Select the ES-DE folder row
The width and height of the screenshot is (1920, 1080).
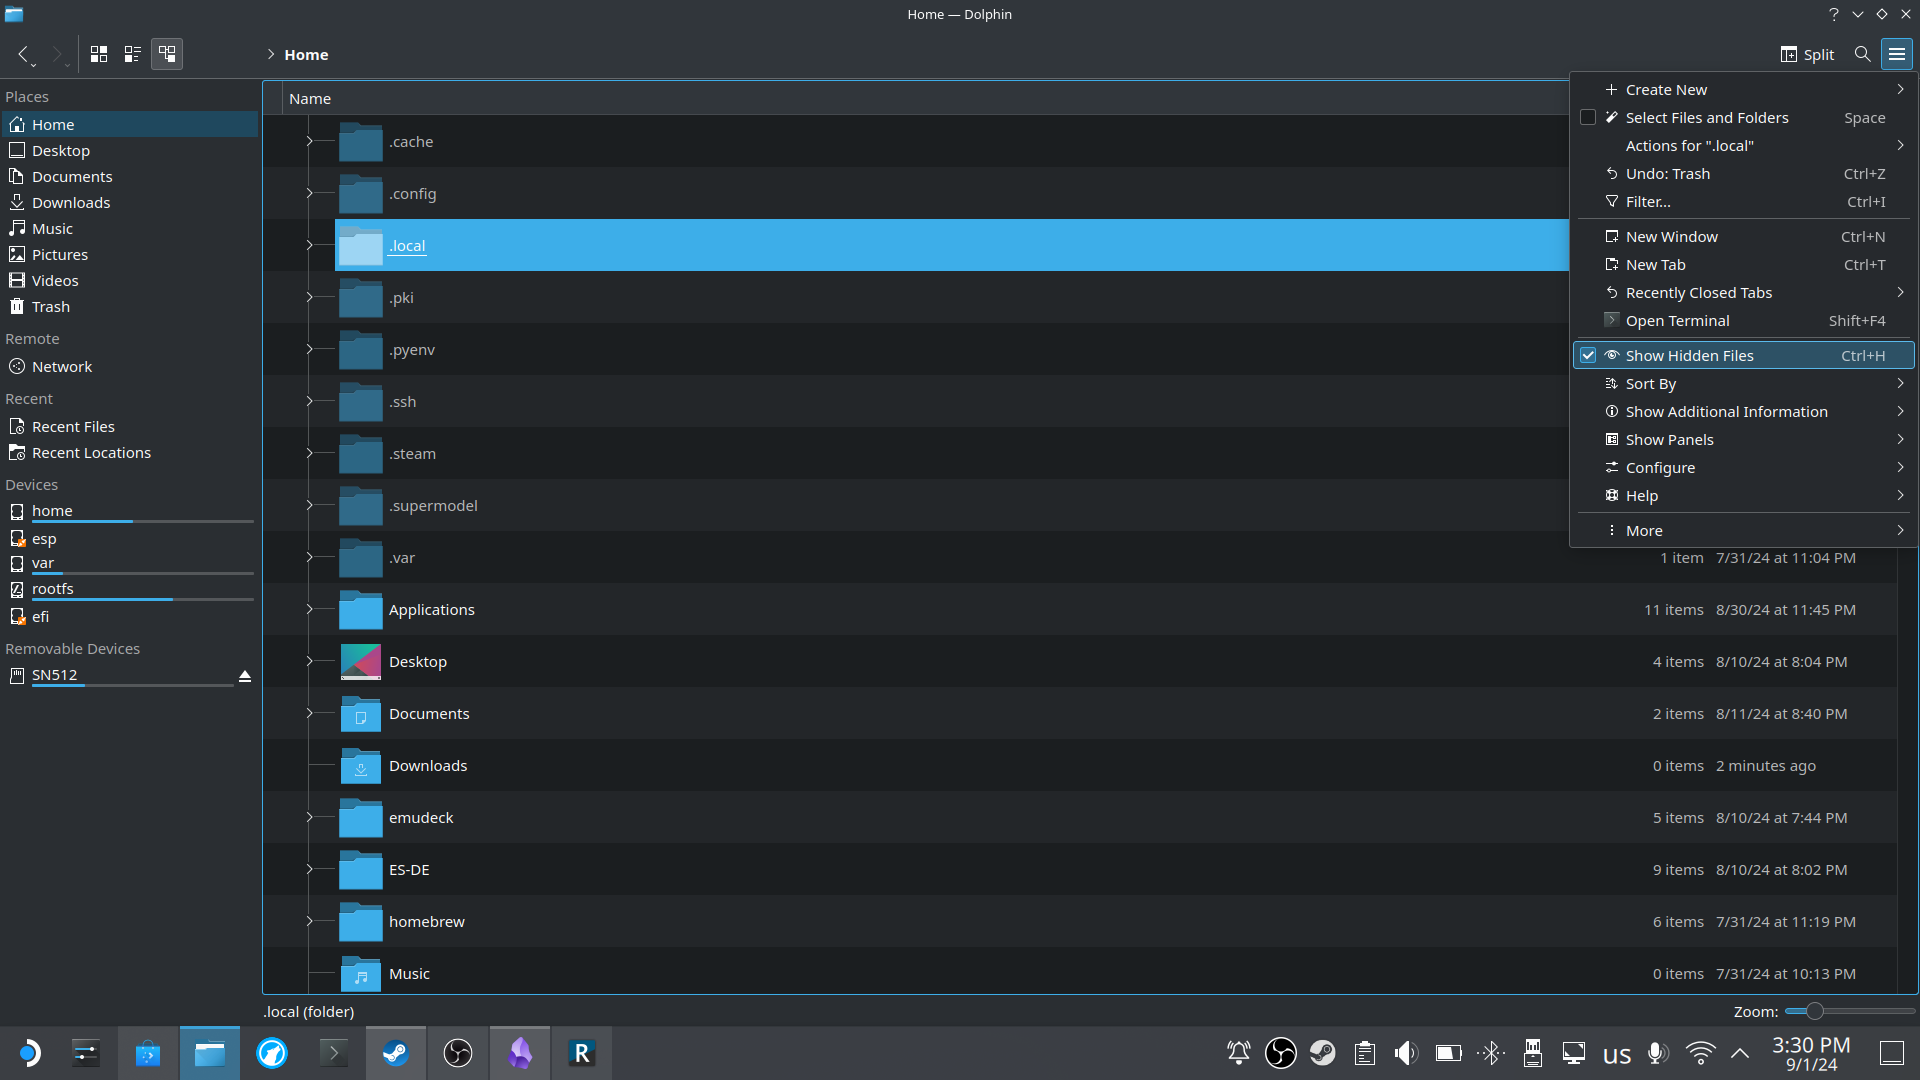(x=1080, y=870)
